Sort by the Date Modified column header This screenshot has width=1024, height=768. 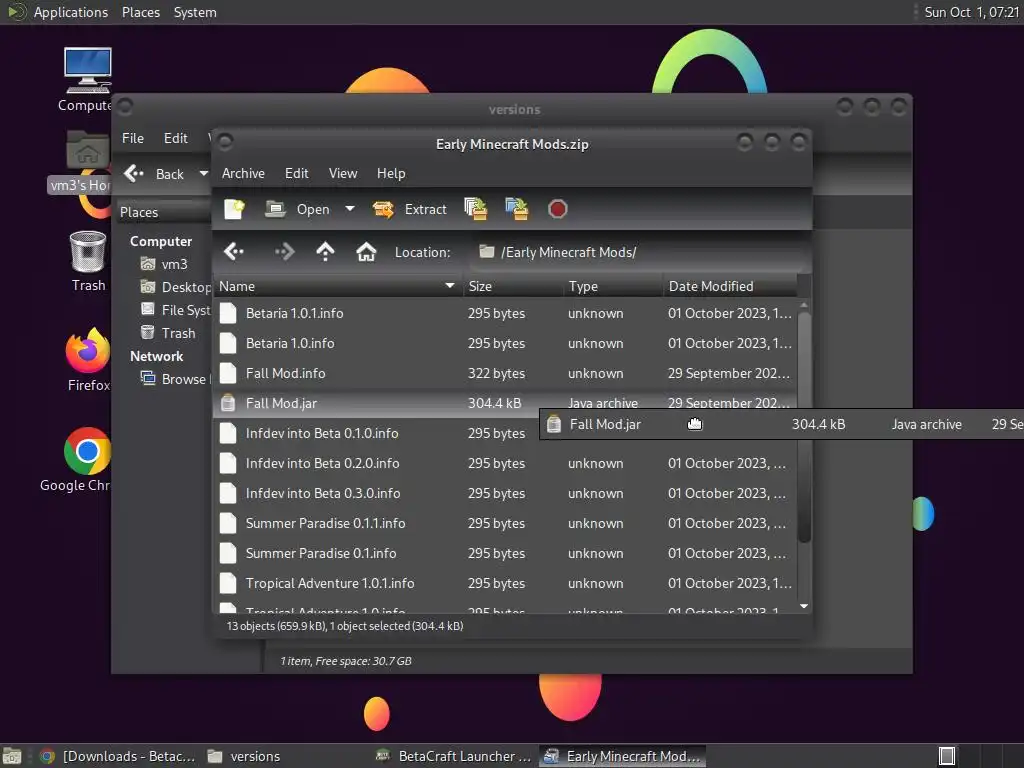[730, 286]
